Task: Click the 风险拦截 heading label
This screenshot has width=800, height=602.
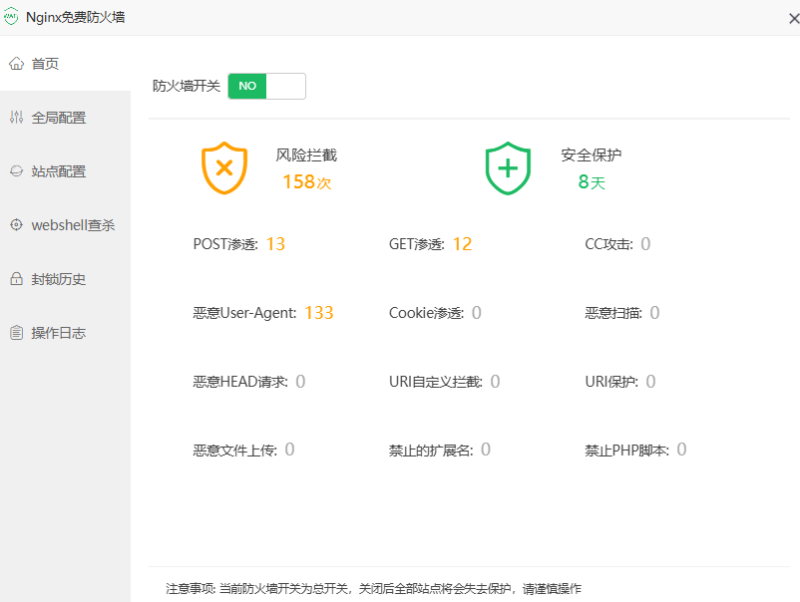Action: click(x=306, y=155)
